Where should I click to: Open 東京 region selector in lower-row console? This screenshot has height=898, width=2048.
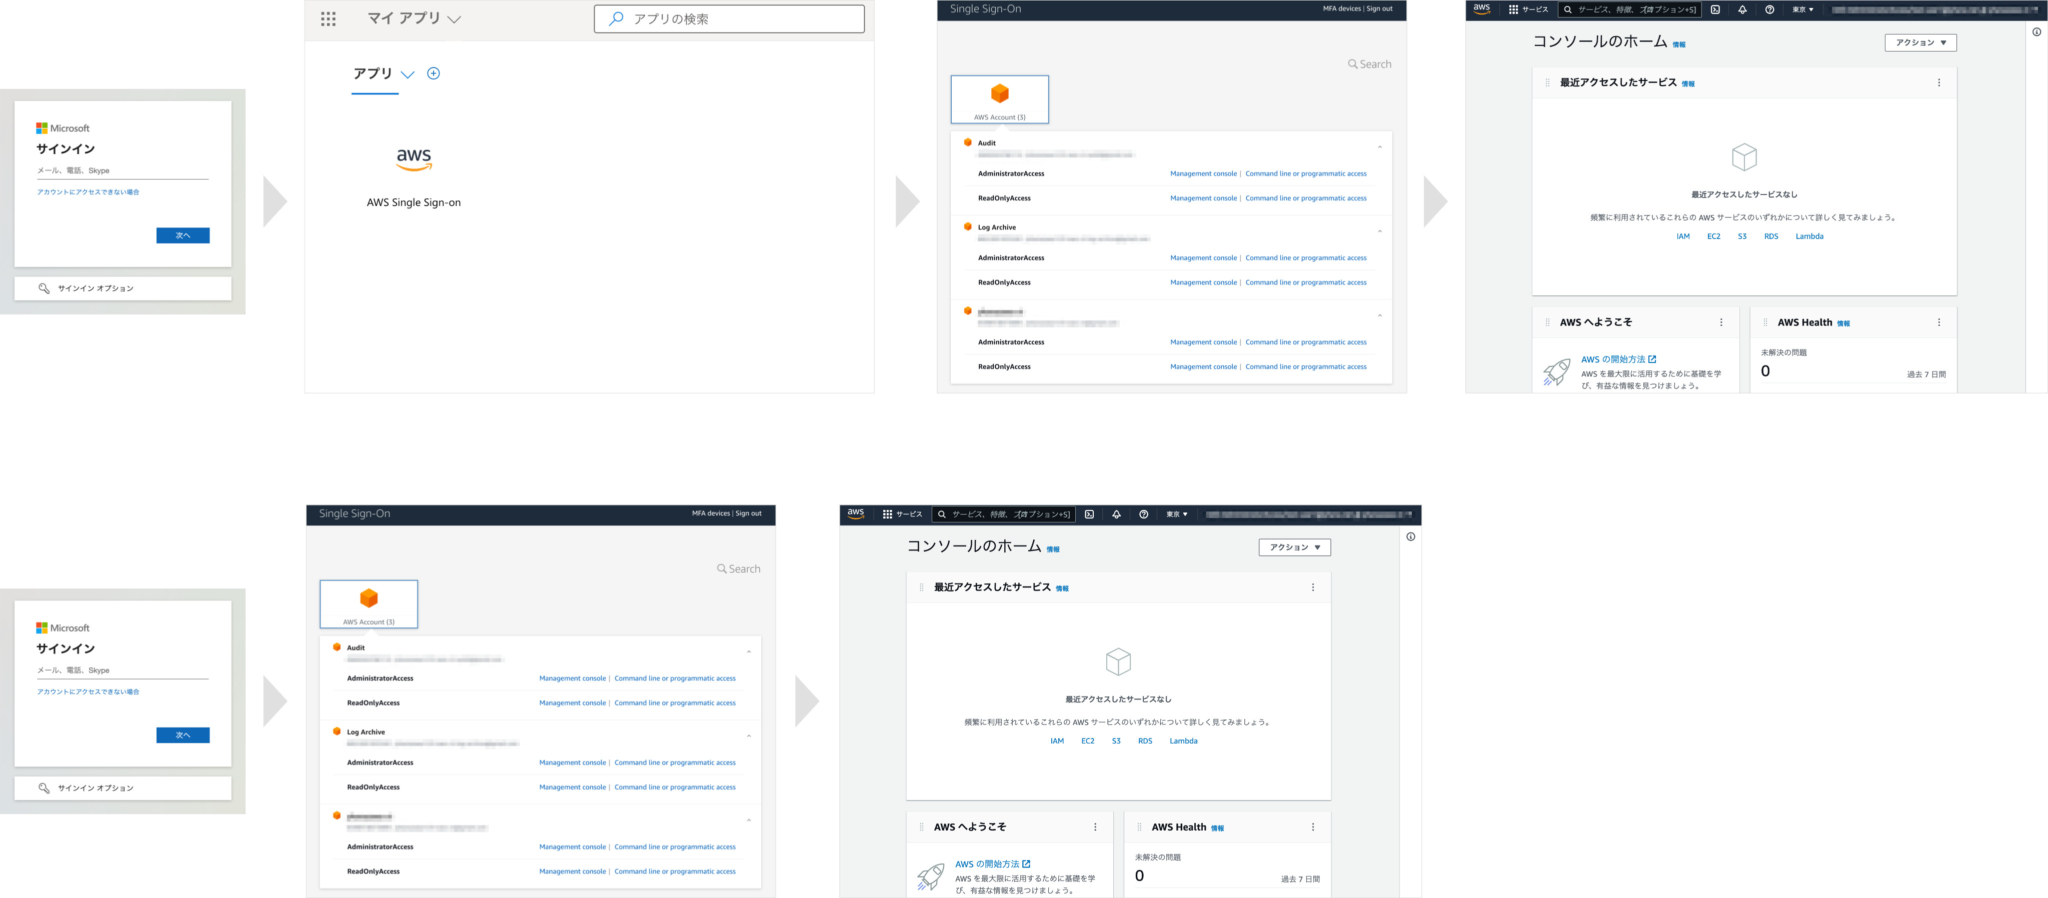point(1176,514)
